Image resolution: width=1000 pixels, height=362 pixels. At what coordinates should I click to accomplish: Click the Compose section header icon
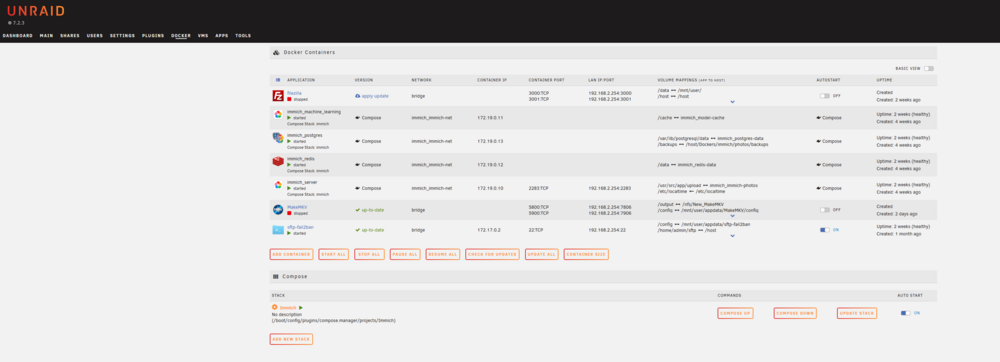click(x=276, y=277)
